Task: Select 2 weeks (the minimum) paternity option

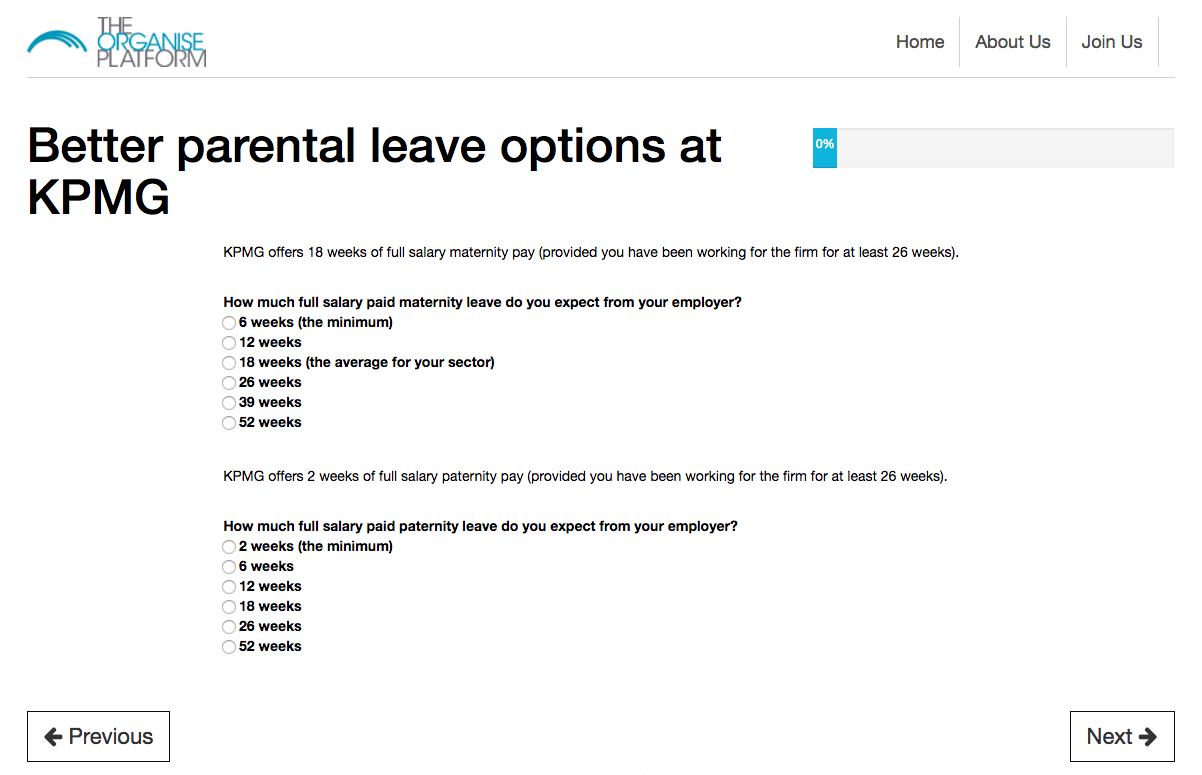Action: point(229,547)
